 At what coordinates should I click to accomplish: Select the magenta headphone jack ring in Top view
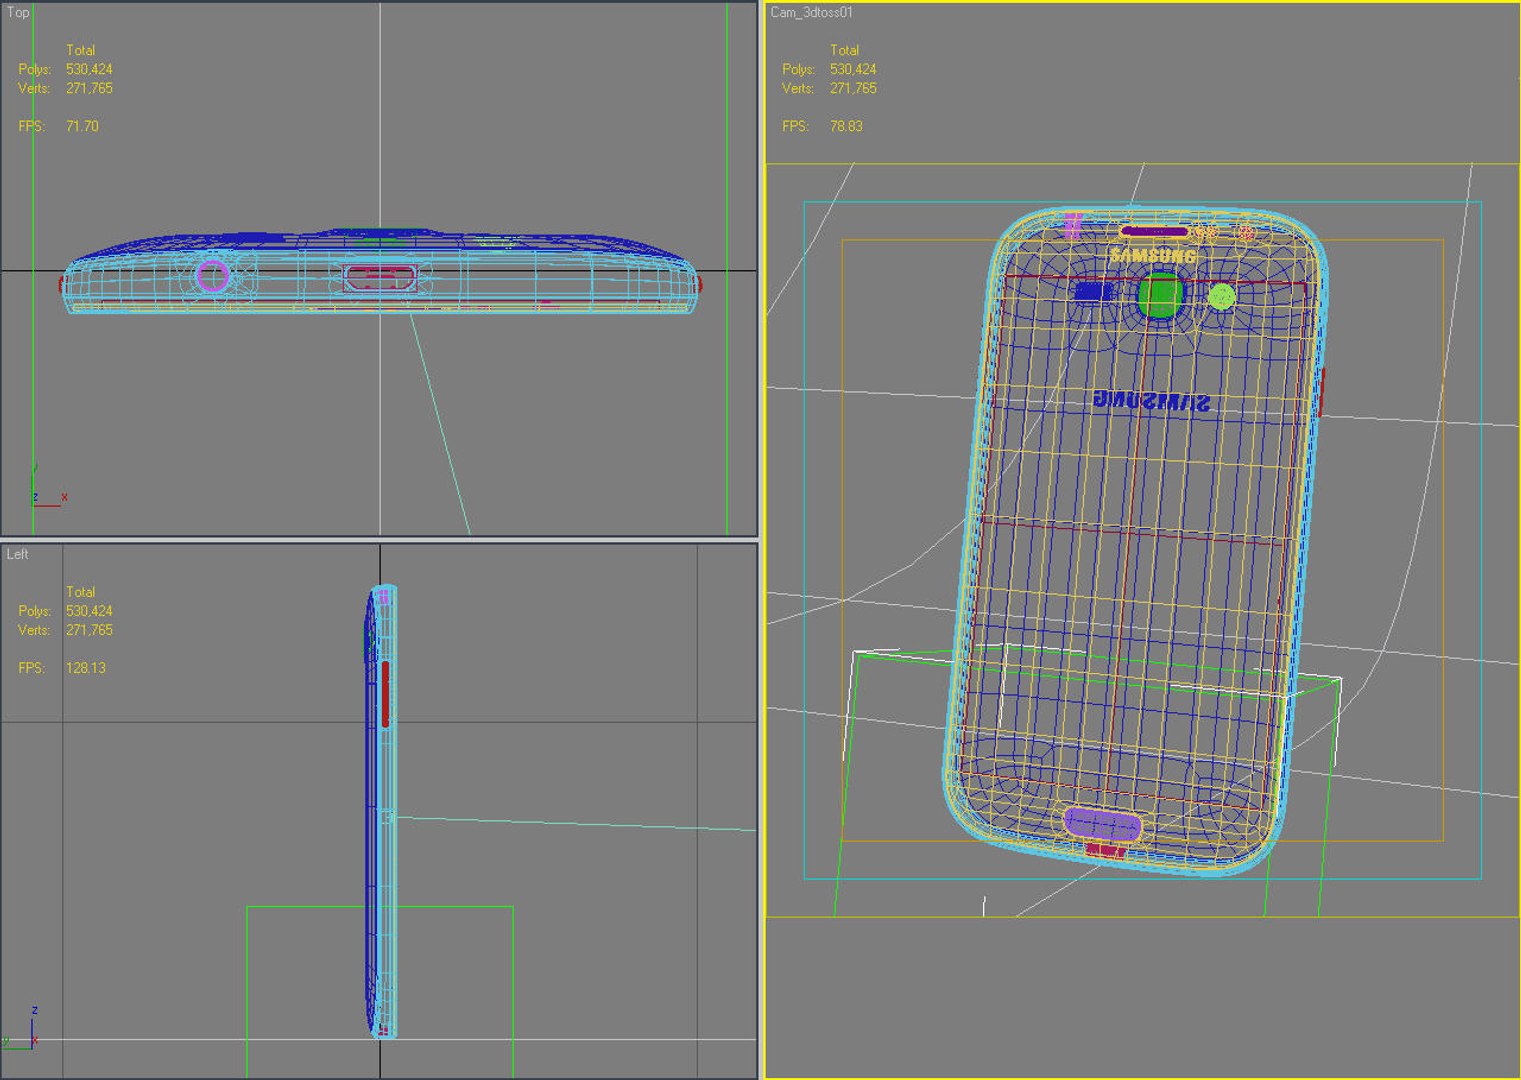212,275
